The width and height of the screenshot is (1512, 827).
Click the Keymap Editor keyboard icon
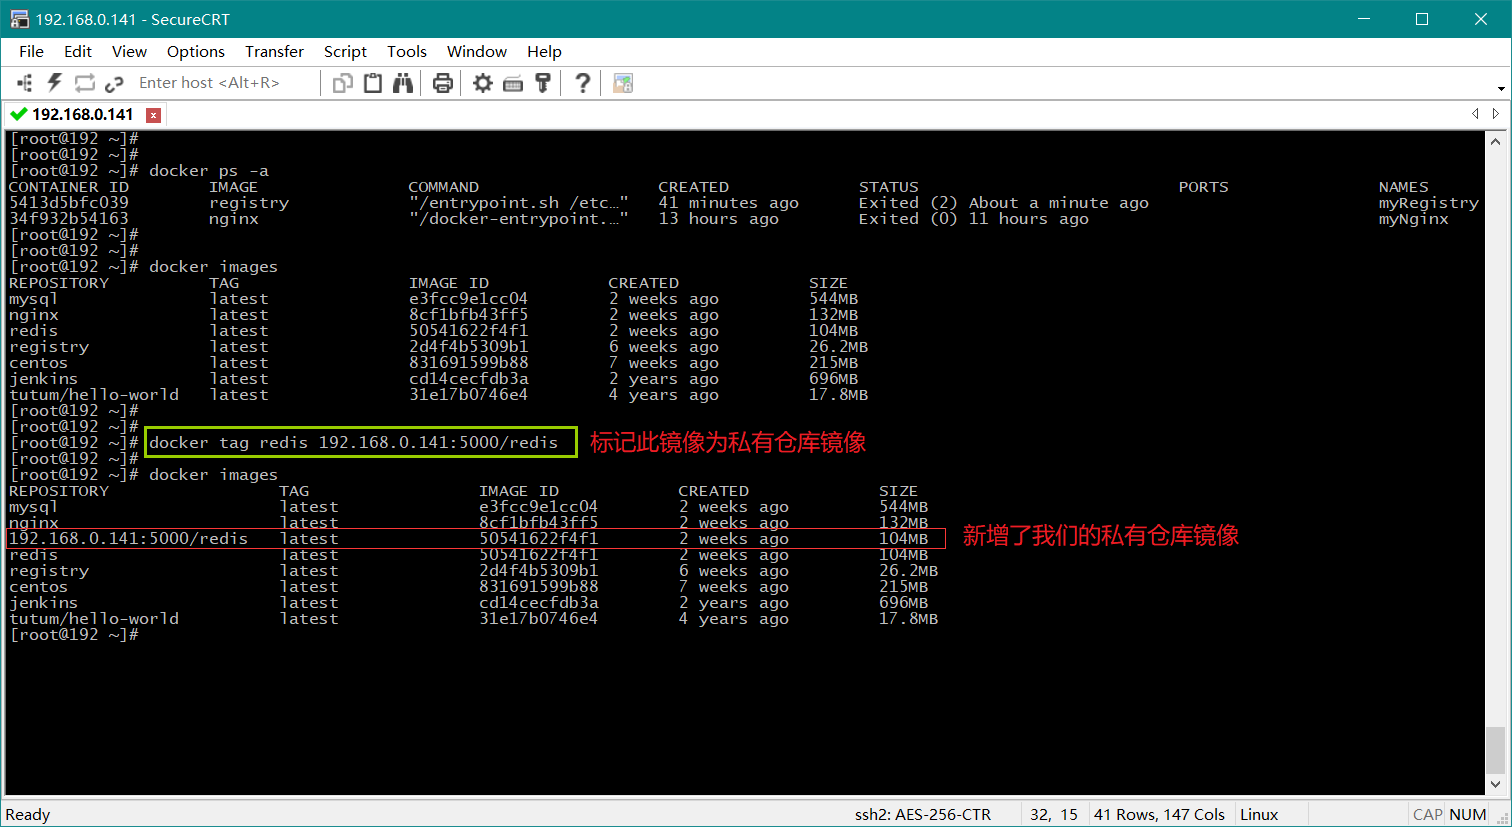pos(513,83)
